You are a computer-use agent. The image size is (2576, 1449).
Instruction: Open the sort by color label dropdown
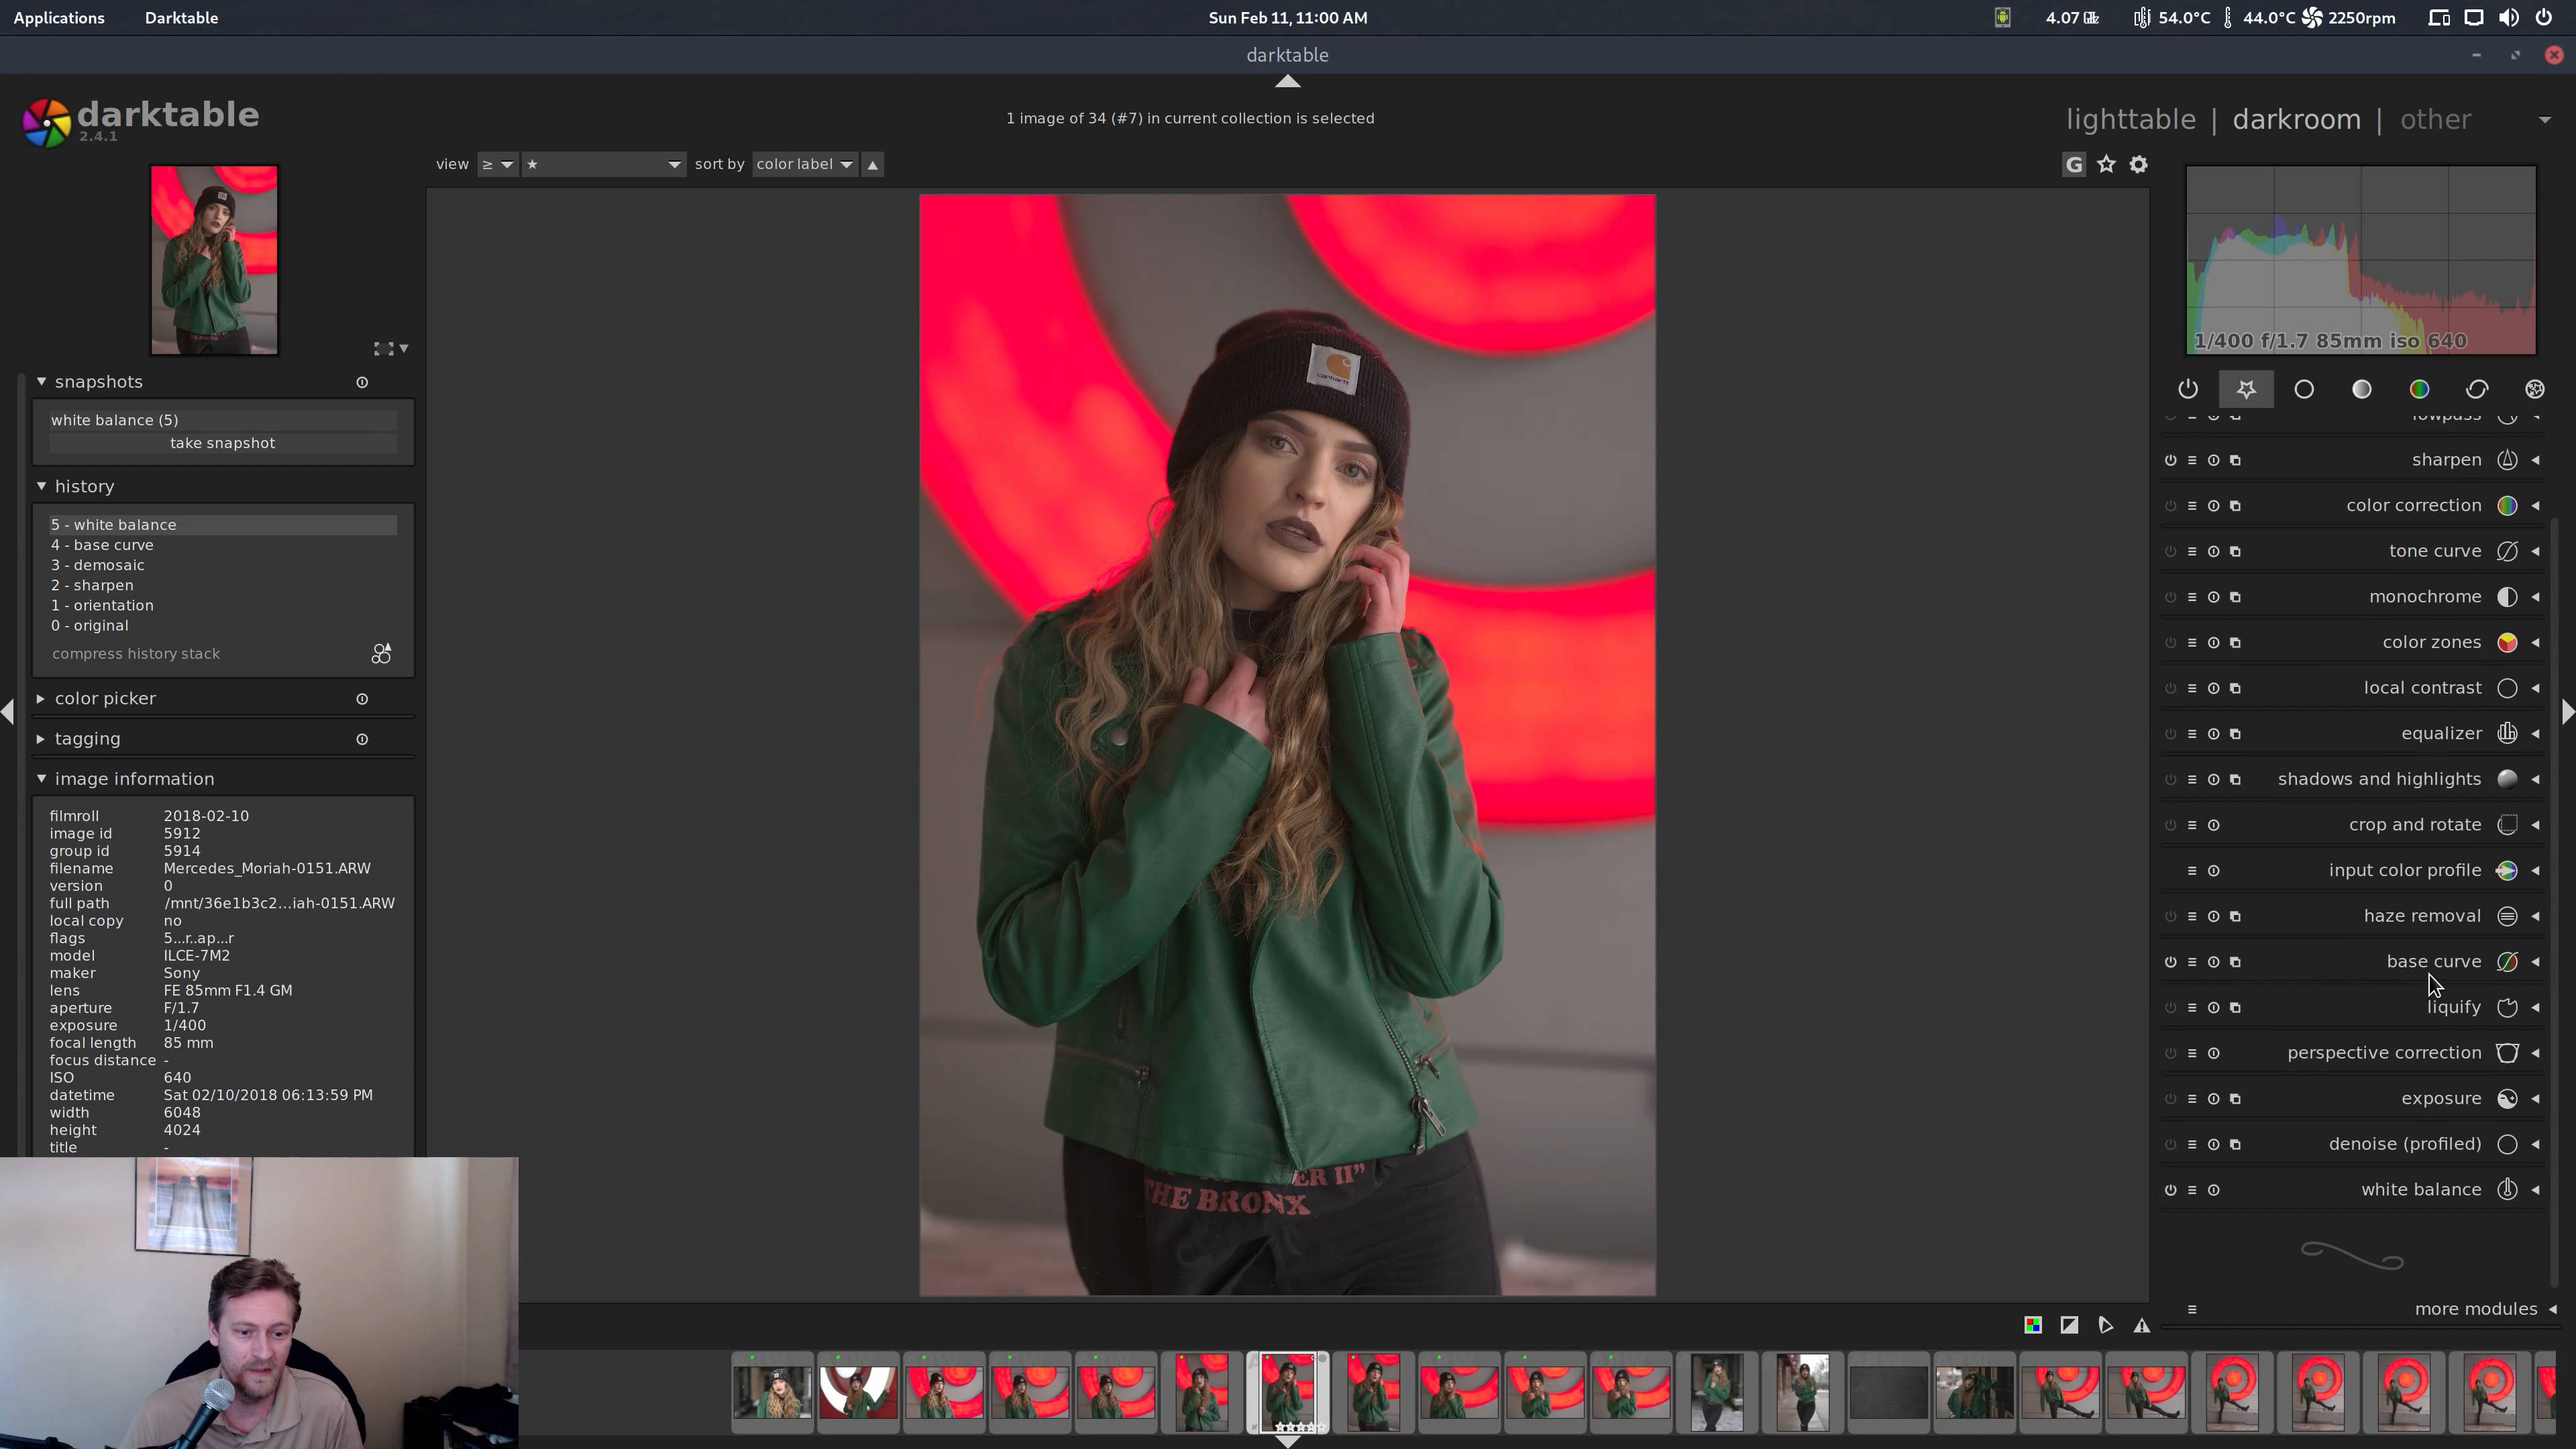click(x=804, y=164)
